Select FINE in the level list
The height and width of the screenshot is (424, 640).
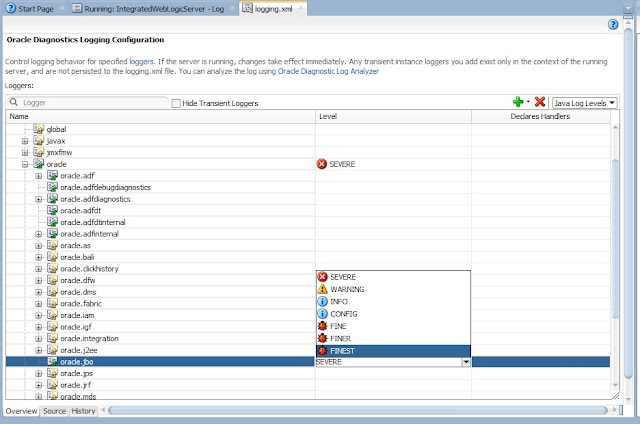(x=393, y=326)
